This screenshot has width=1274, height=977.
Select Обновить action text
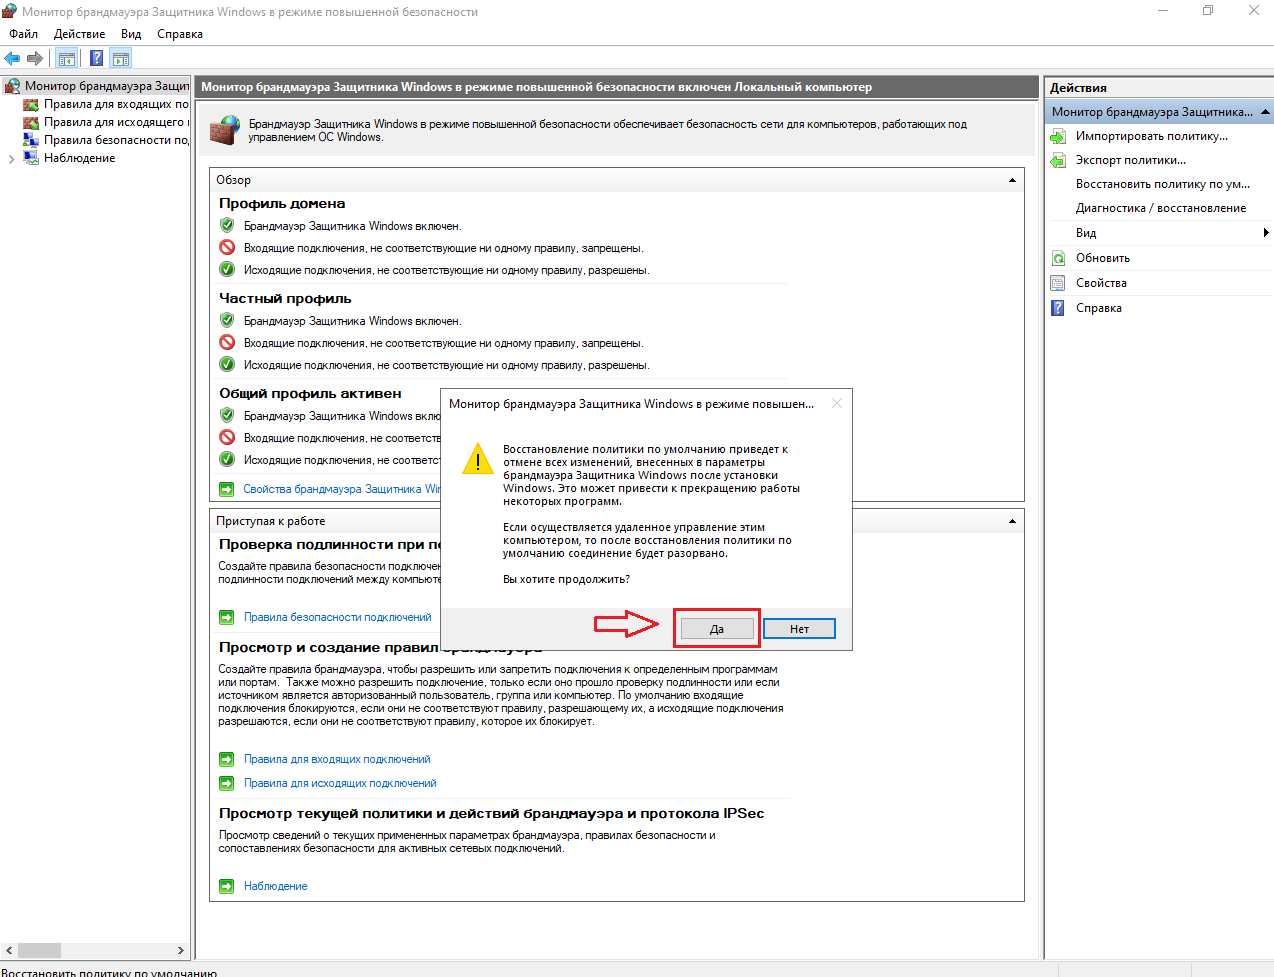coord(1103,258)
